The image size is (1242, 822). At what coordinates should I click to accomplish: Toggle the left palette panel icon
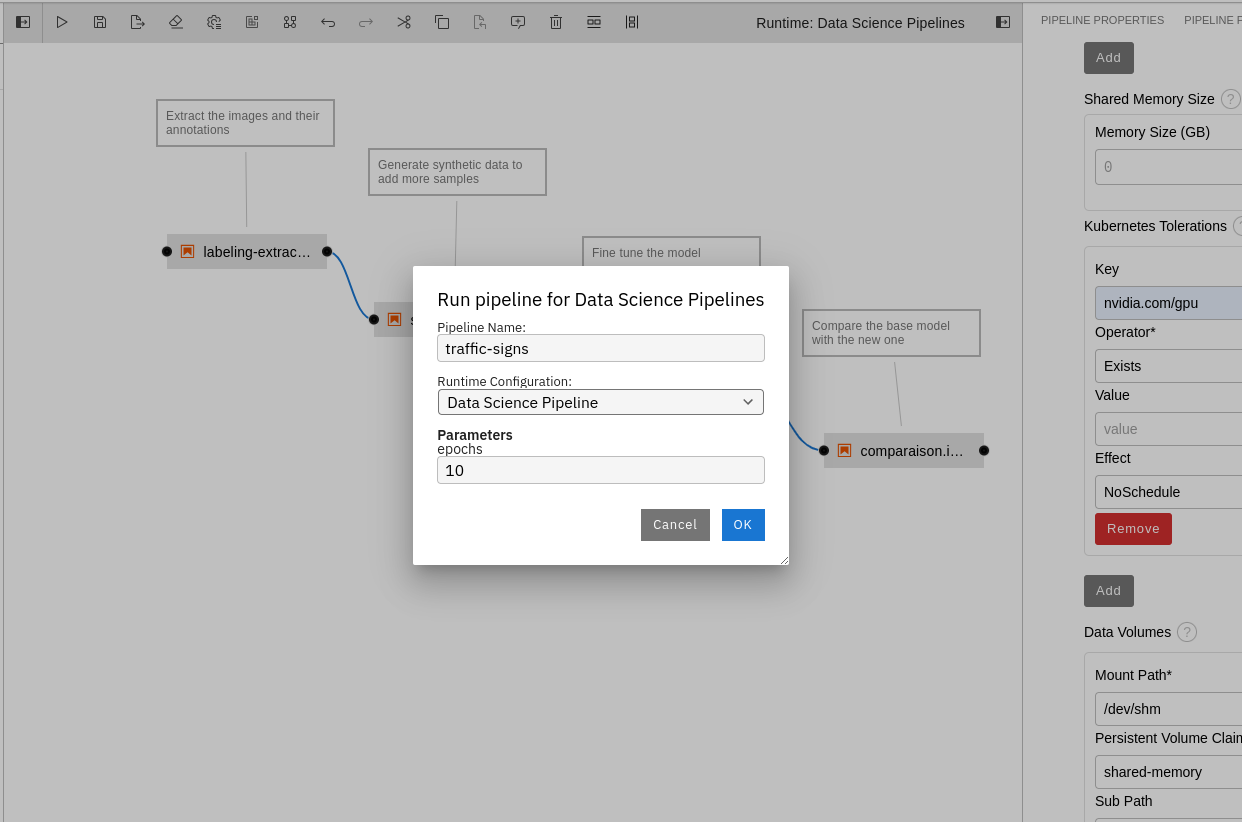point(23,22)
